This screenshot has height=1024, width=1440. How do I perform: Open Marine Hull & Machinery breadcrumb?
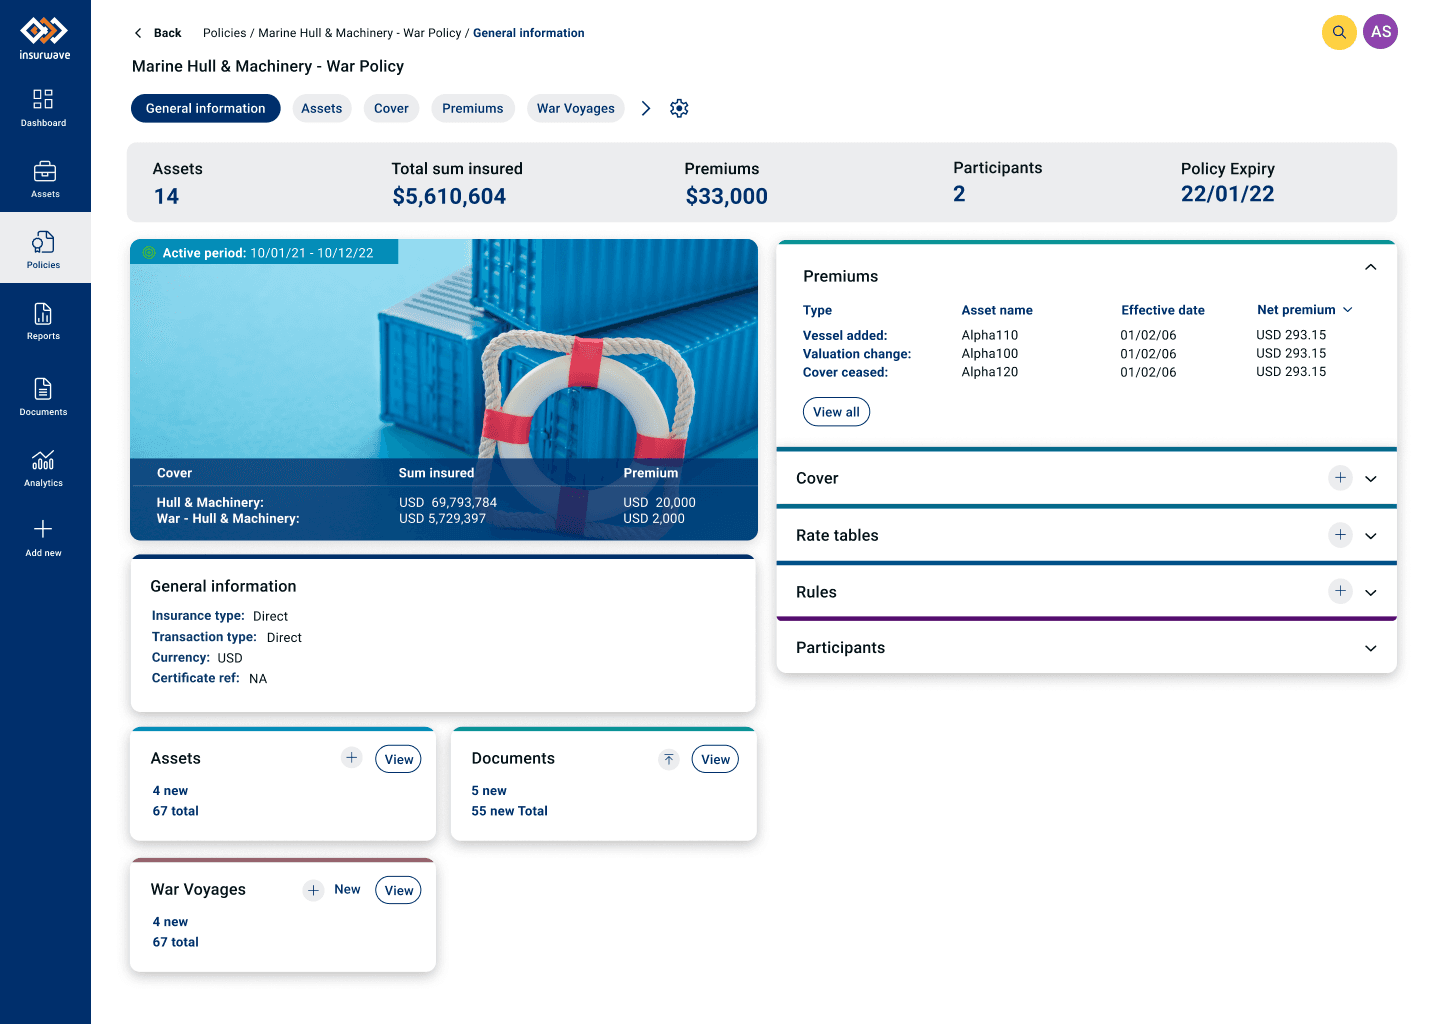pyautogui.click(x=360, y=33)
